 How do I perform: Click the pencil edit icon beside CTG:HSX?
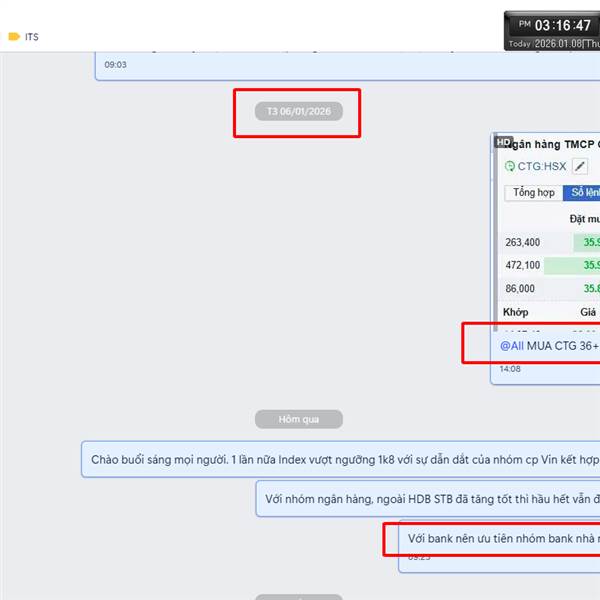[580, 166]
